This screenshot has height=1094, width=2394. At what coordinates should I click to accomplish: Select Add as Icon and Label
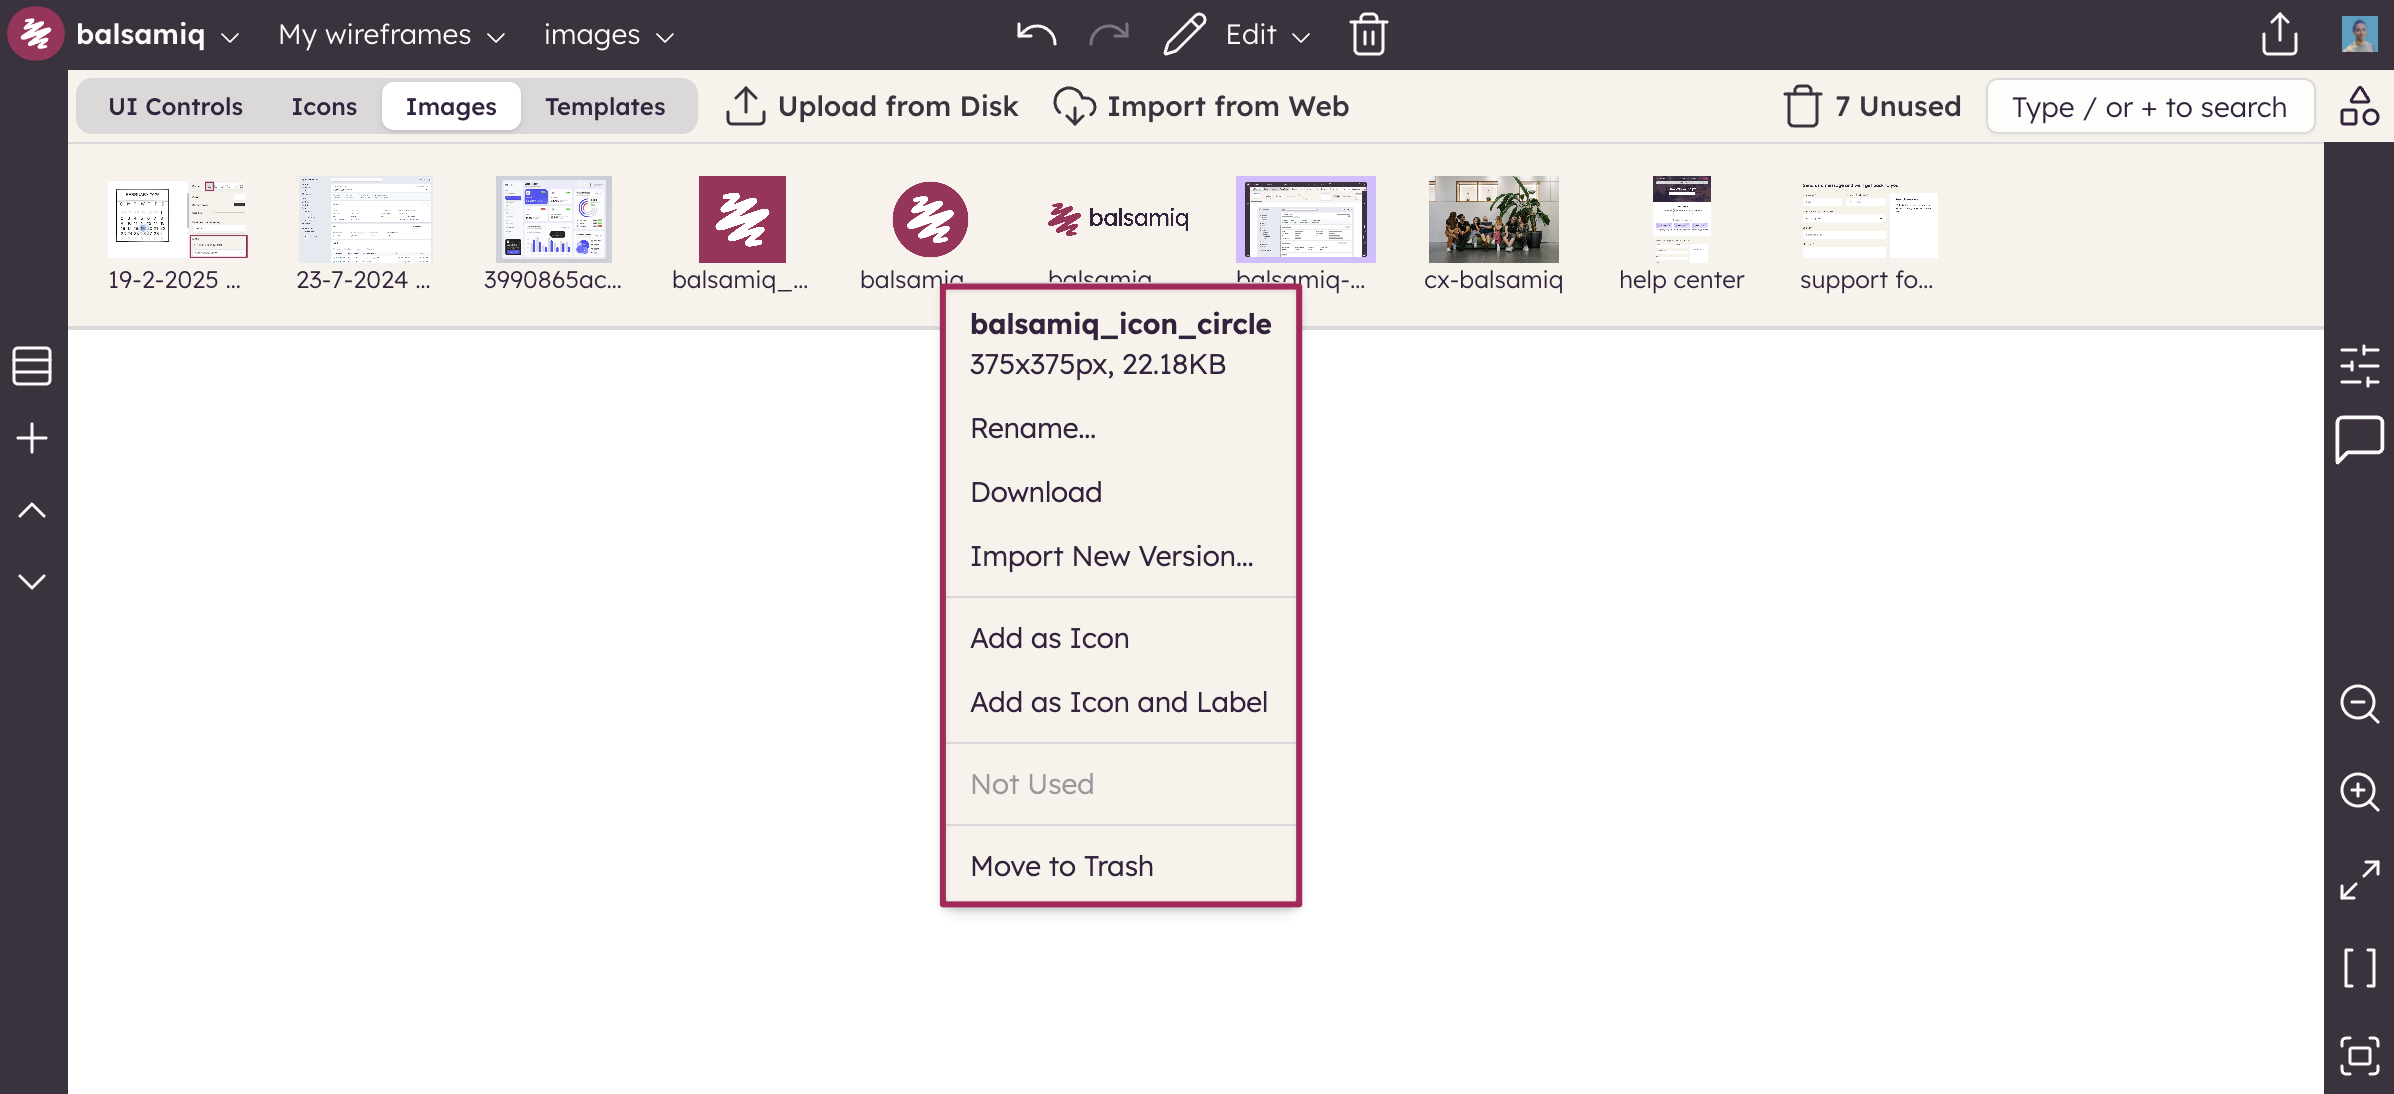tap(1120, 702)
